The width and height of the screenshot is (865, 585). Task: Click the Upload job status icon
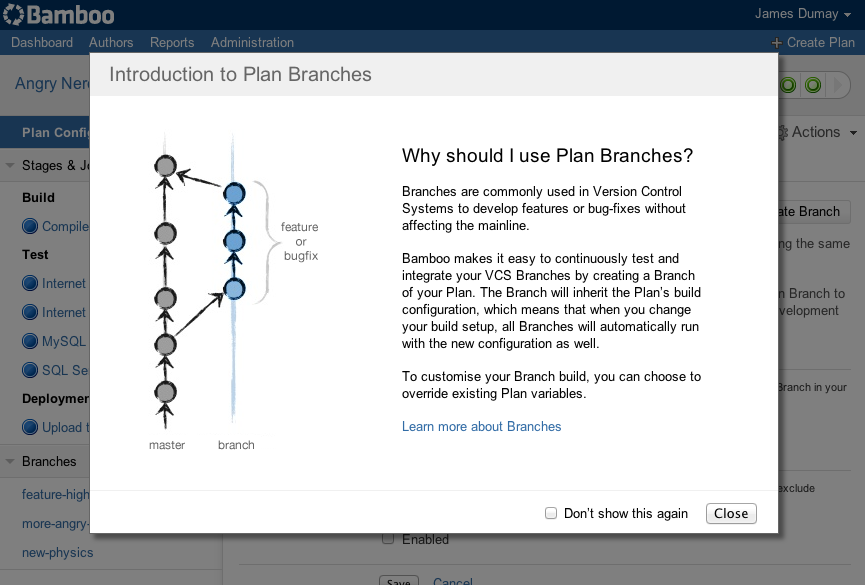[x=30, y=427]
